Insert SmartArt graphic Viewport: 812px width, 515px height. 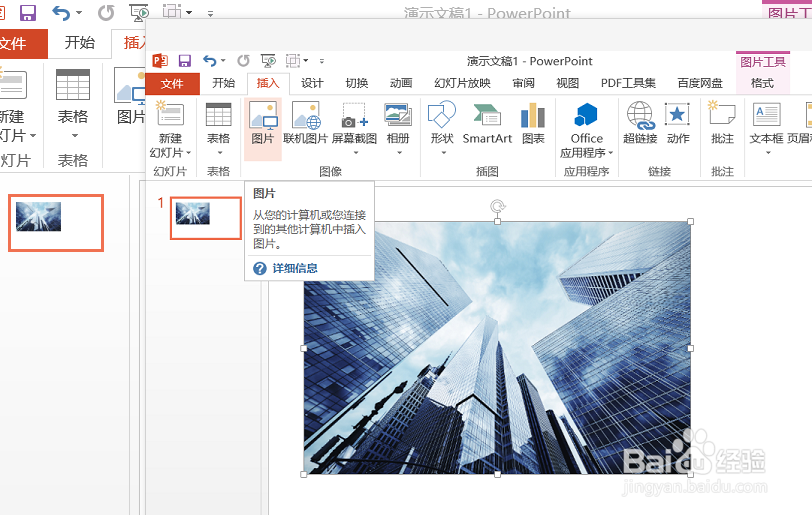(x=487, y=123)
